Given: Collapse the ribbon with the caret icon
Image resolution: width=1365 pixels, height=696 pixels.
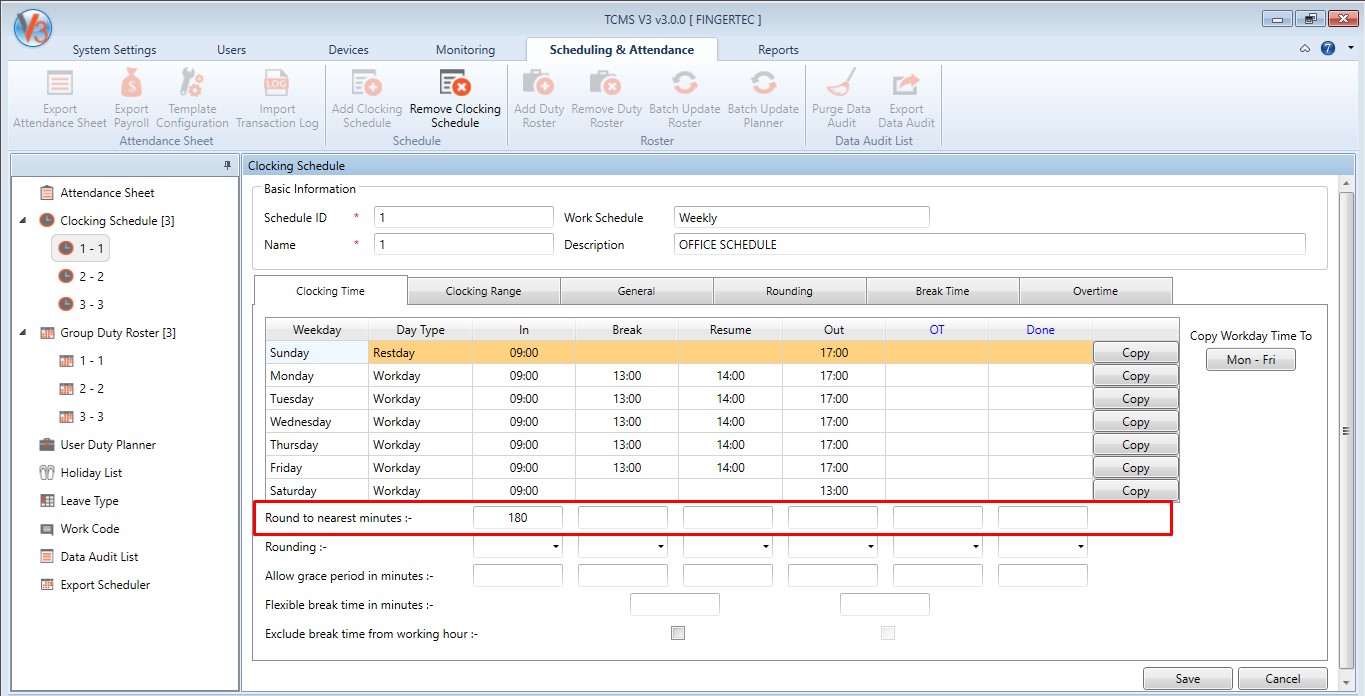Looking at the screenshot, I should point(1305,48).
